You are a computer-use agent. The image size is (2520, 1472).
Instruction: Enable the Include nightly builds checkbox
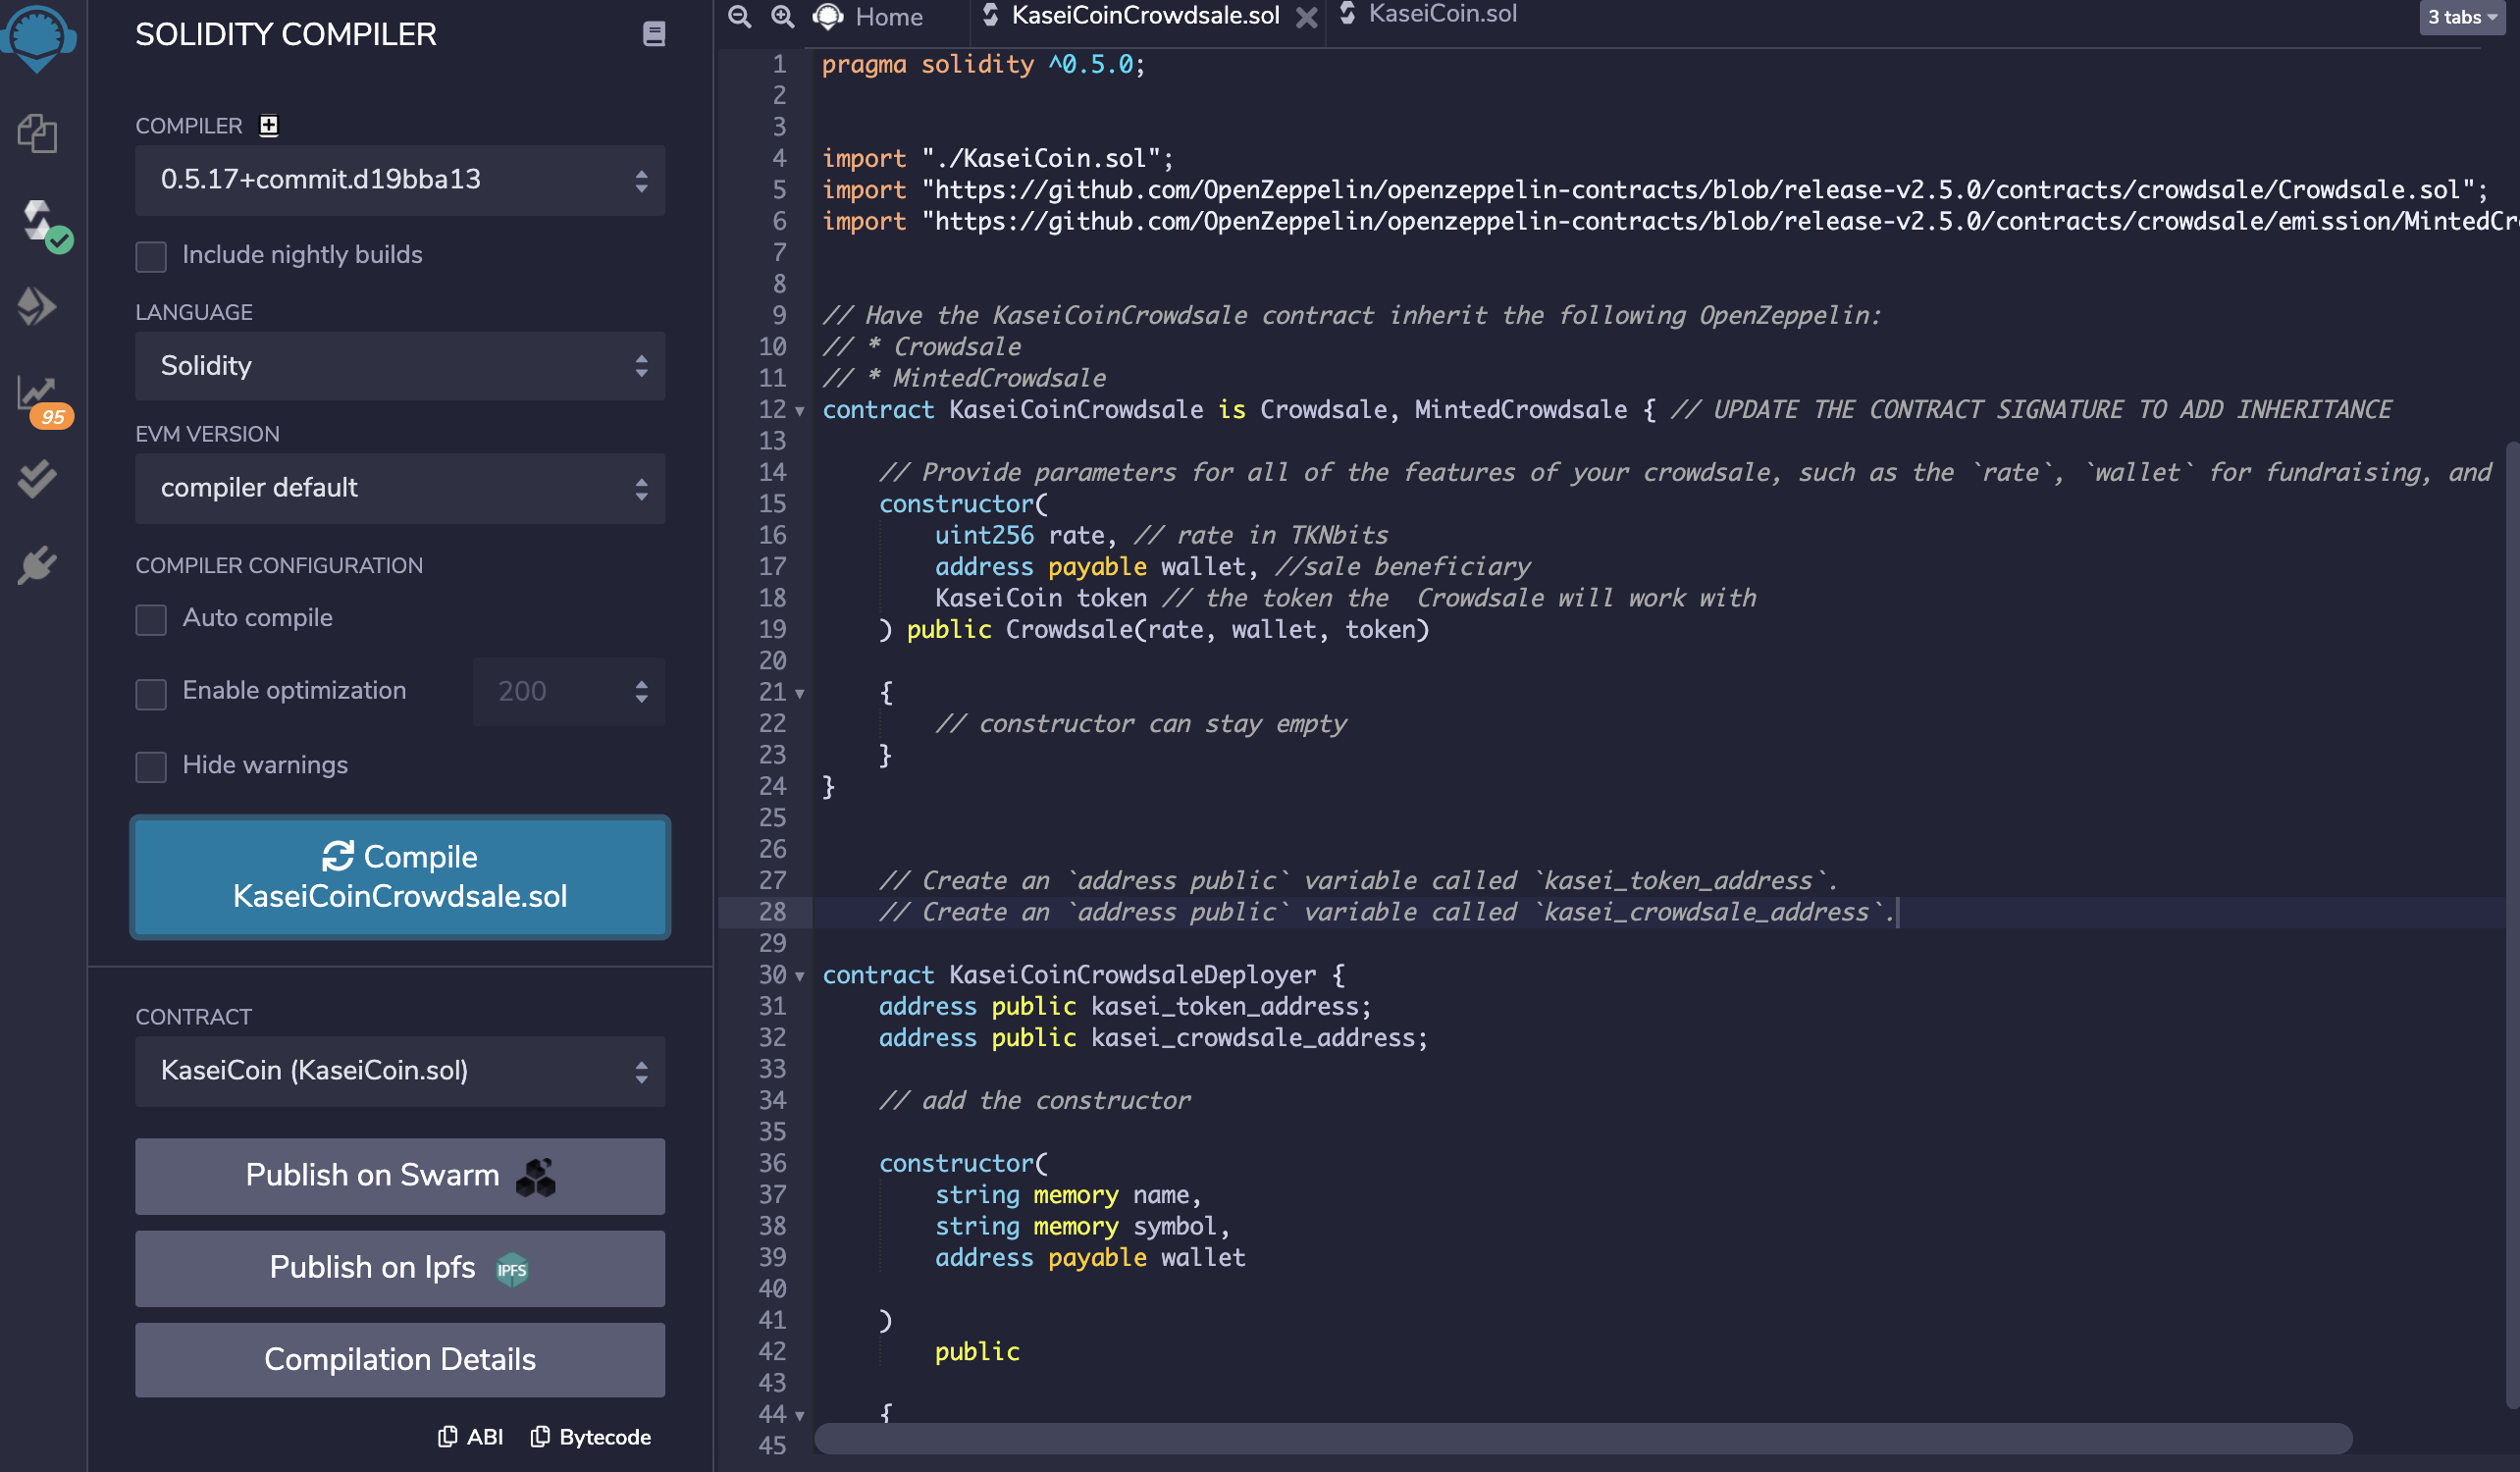pos(150,256)
